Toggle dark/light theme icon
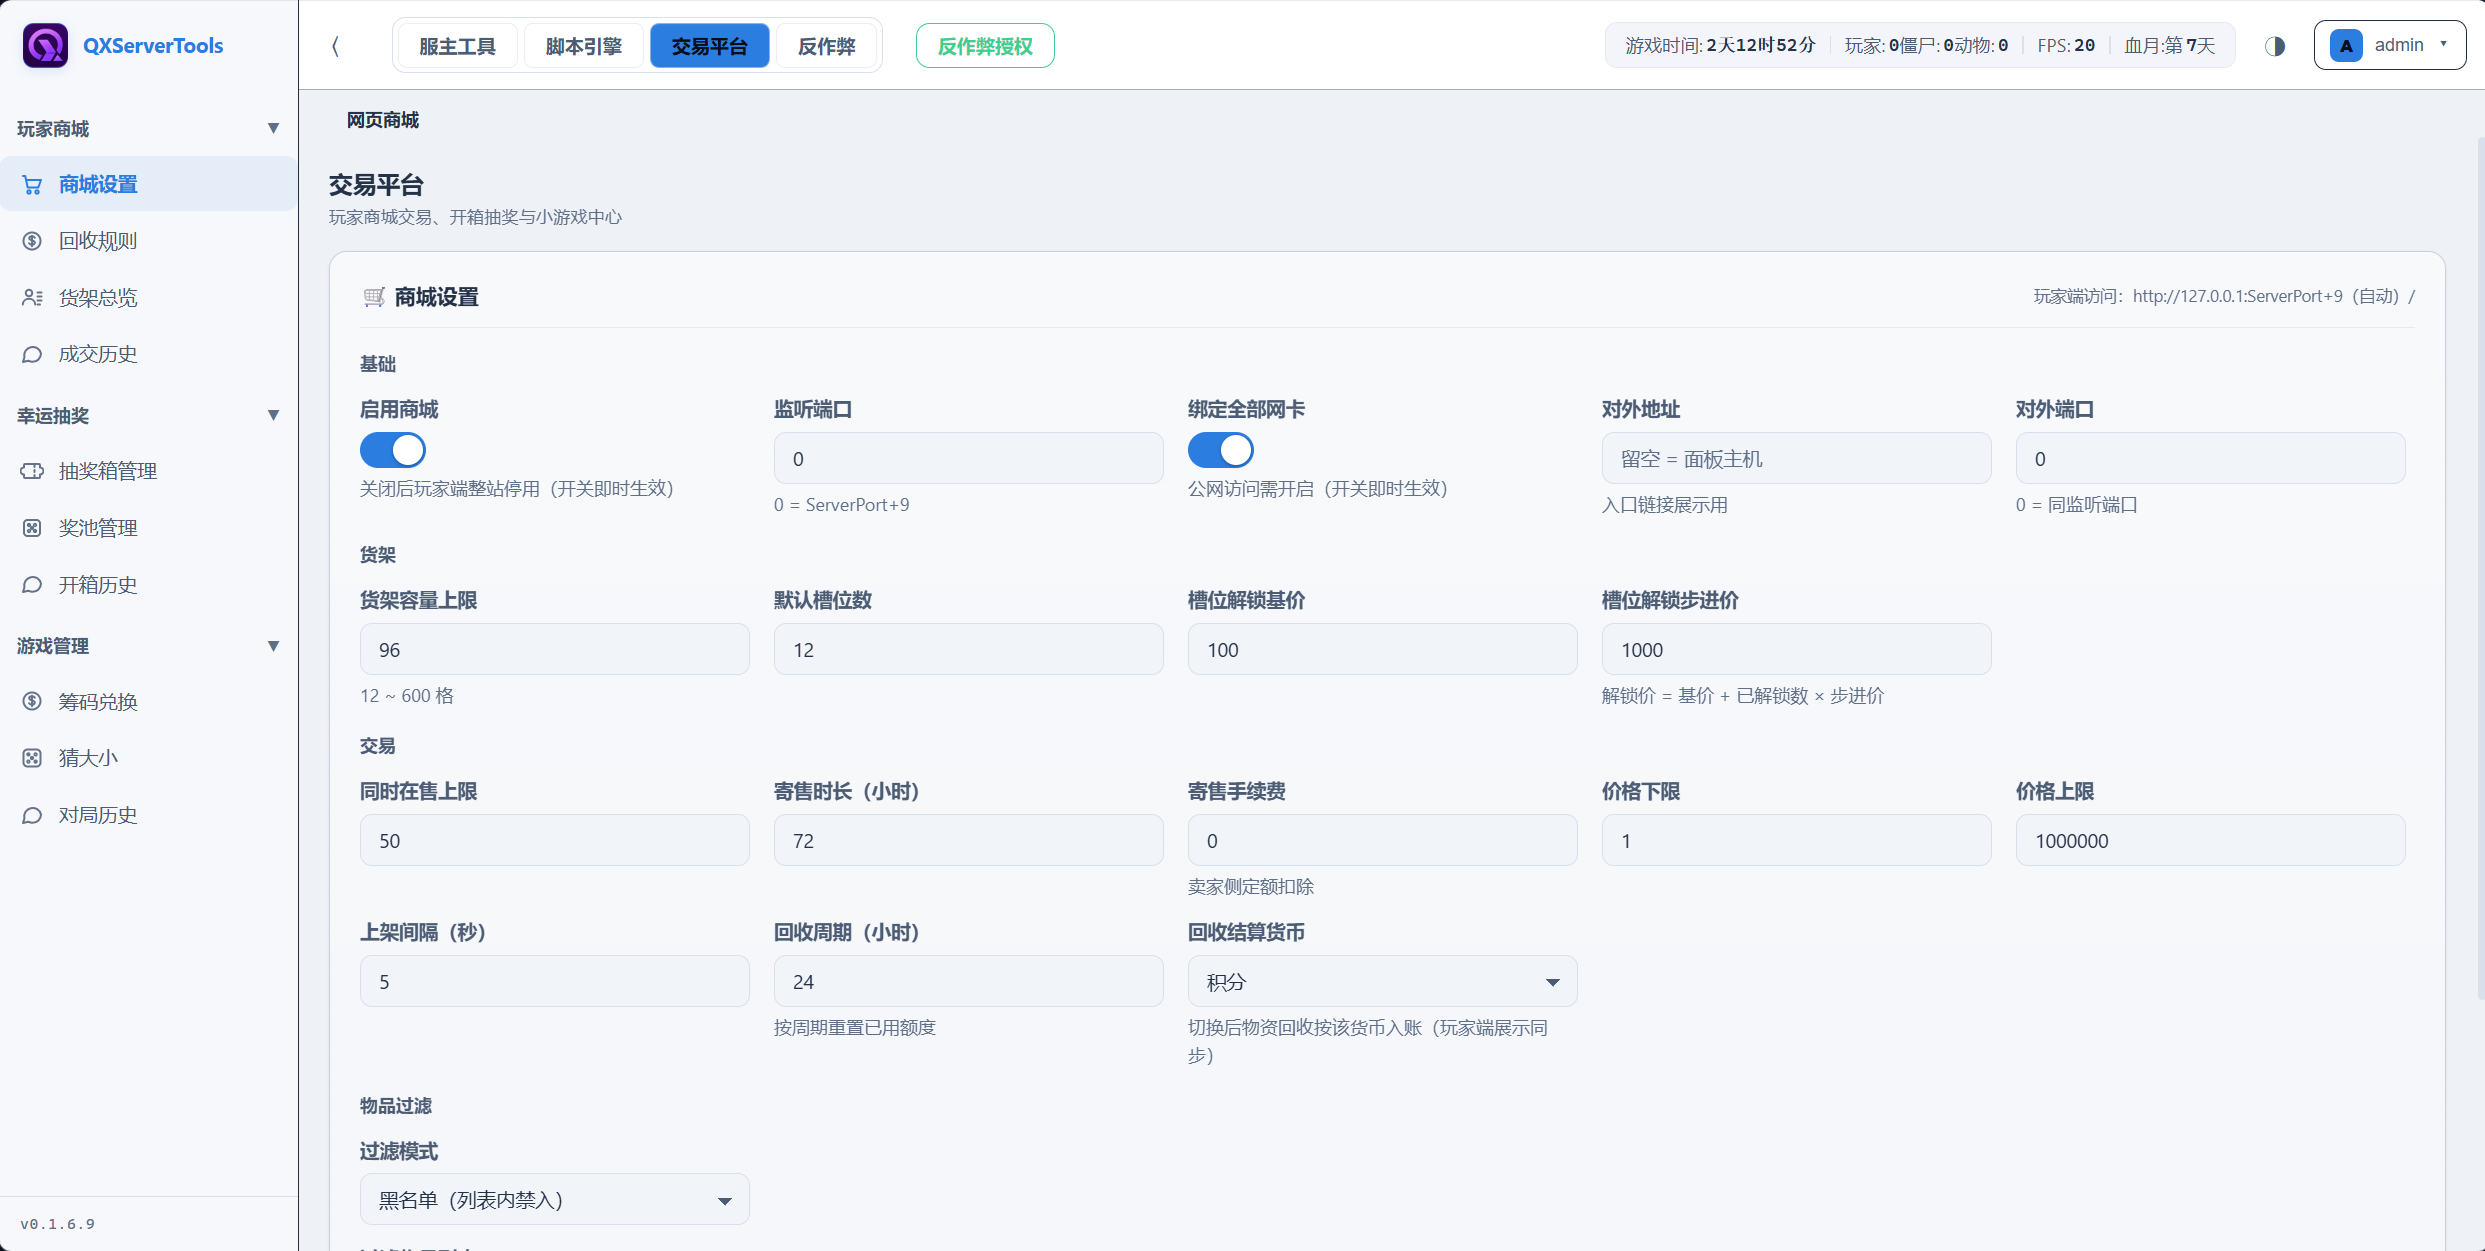 click(x=2275, y=46)
